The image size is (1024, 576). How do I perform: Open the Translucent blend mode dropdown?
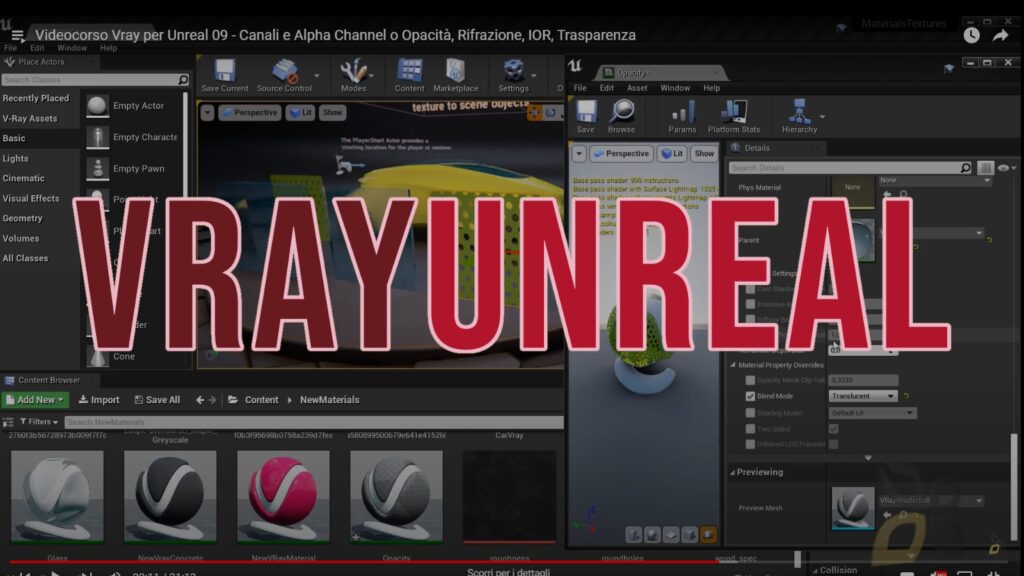(x=863, y=396)
